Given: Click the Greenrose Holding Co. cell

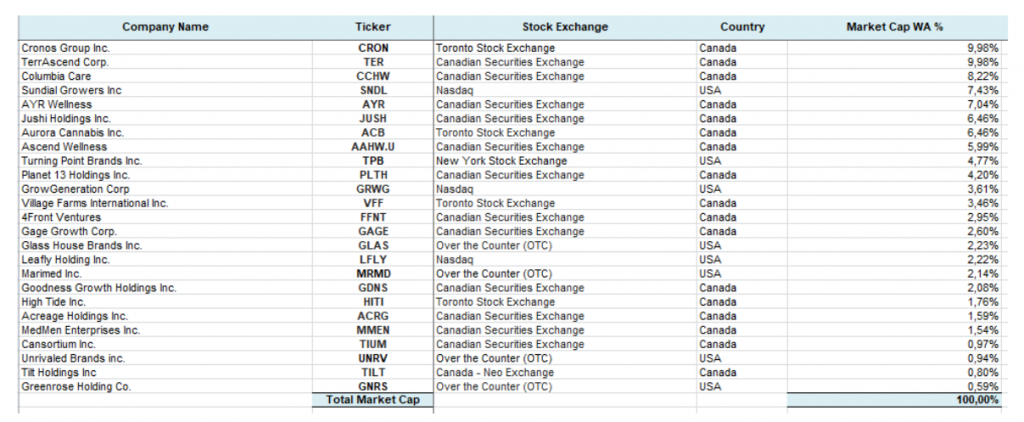Looking at the screenshot, I should [165, 387].
